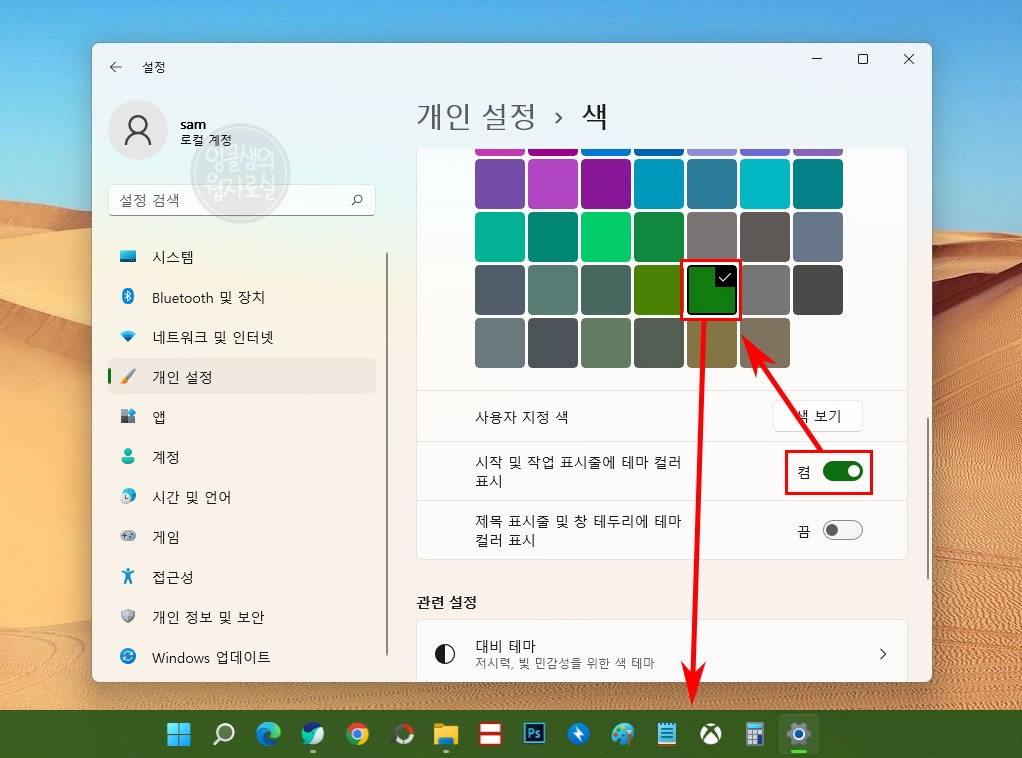Enable 제목 표시줄 및 창 테두리 테마 컬러 toggle

(x=843, y=531)
